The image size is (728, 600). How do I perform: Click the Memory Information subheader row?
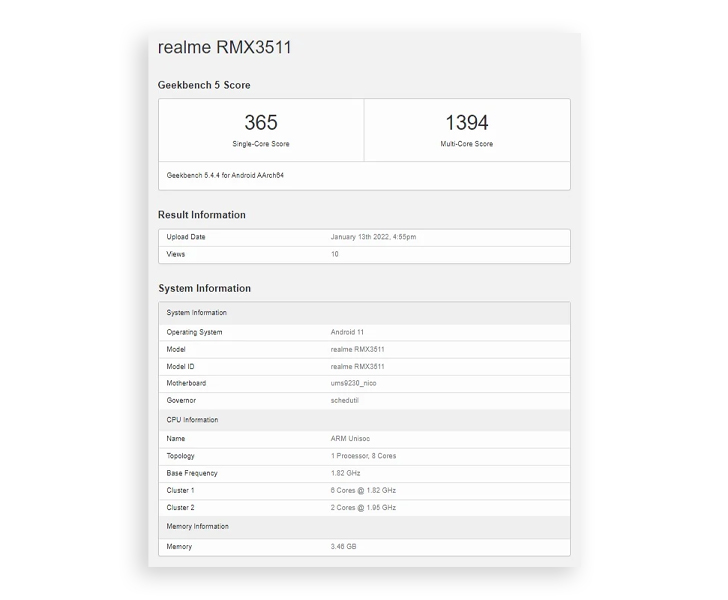[x=364, y=527]
